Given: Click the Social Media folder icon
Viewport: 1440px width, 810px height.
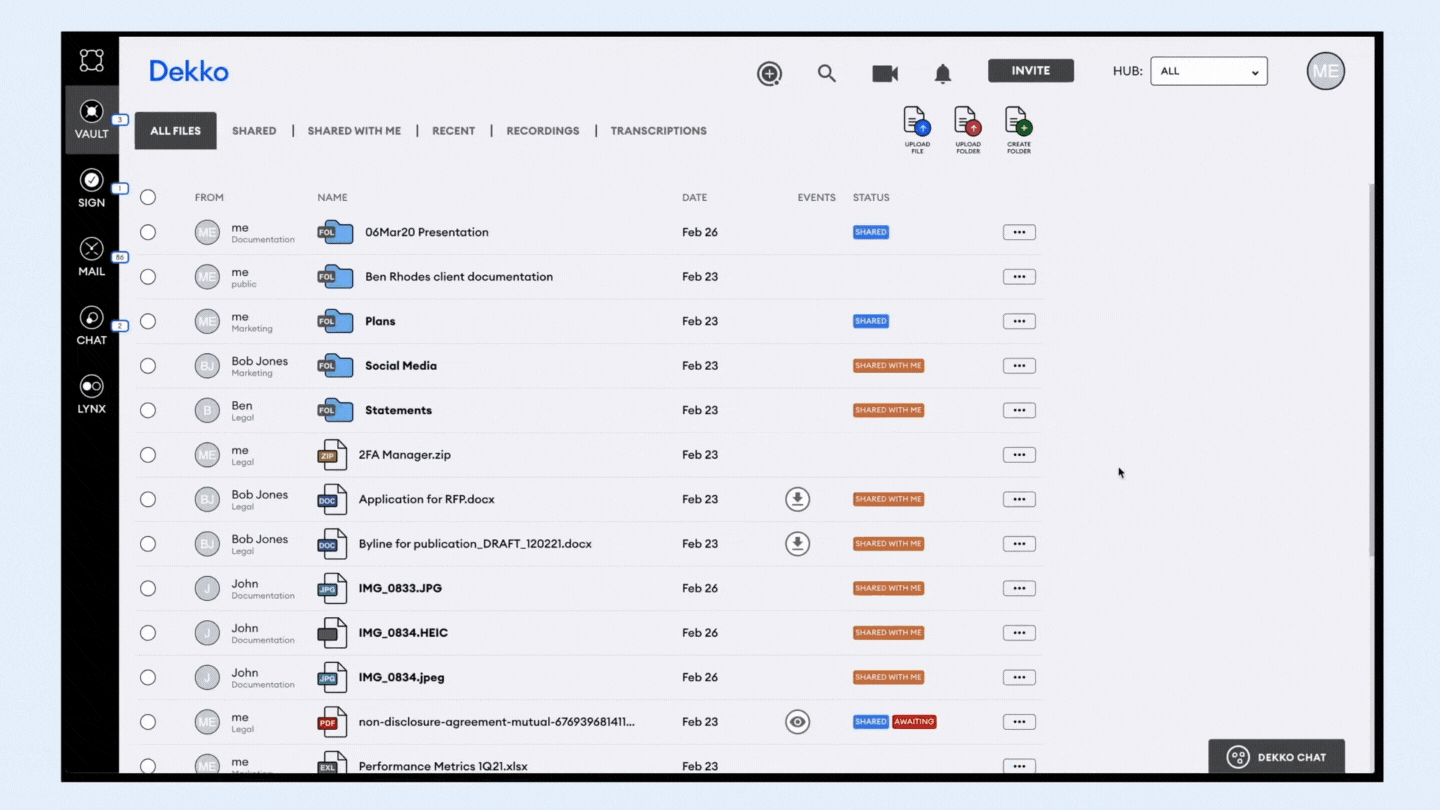Looking at the screenshot, I should 335,366.
